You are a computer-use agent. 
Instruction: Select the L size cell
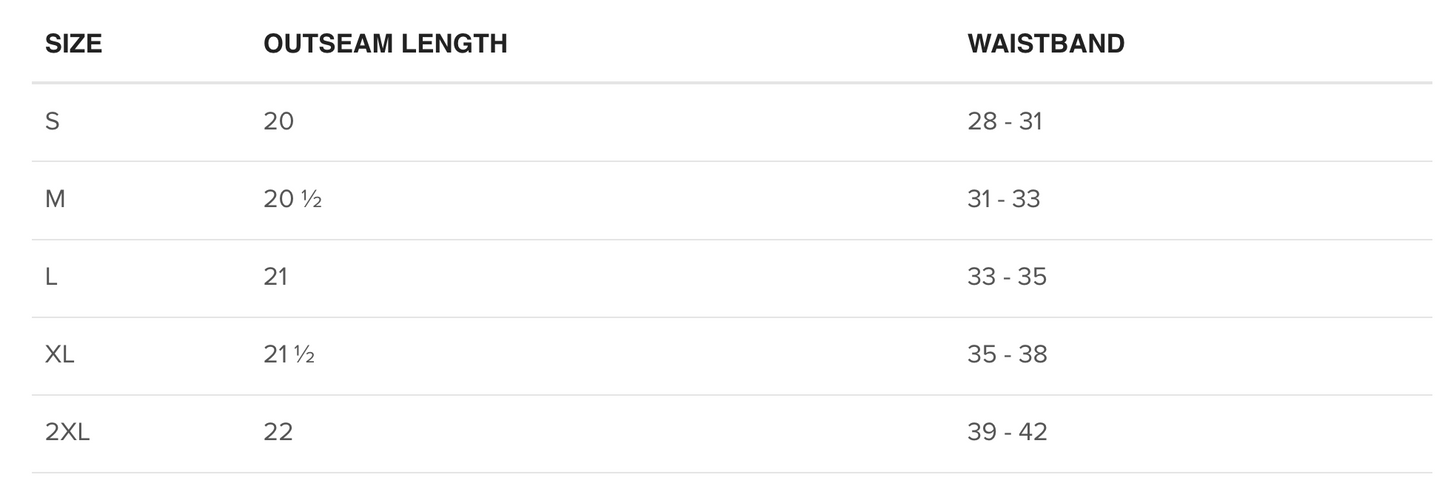[51, 277]
